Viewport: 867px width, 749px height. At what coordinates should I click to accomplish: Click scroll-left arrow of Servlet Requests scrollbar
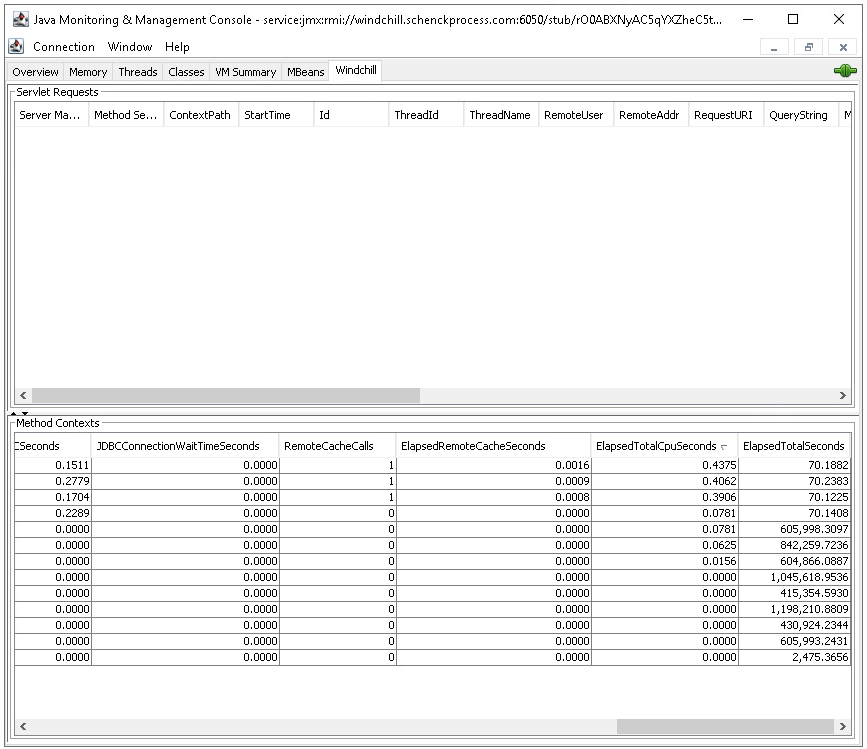22,395
